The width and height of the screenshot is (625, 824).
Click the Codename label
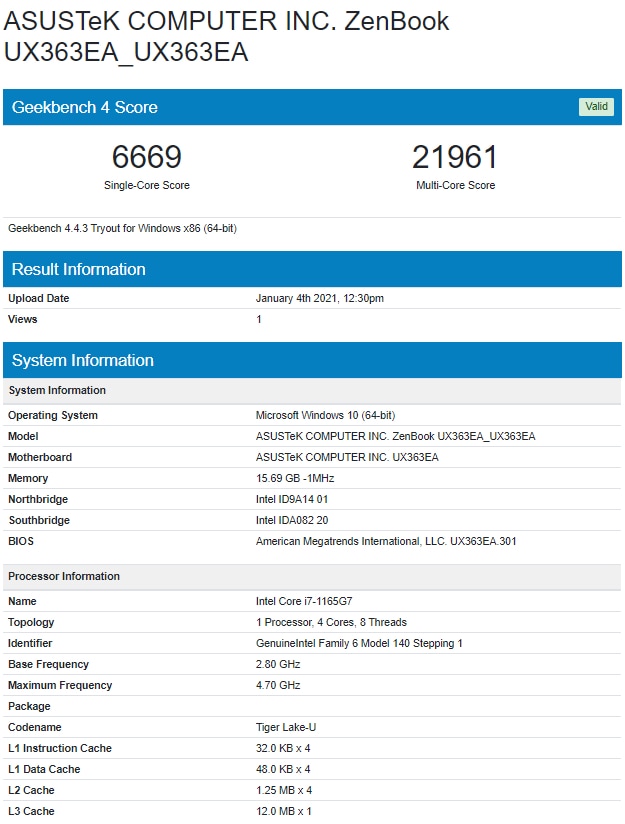click(35, 727)
